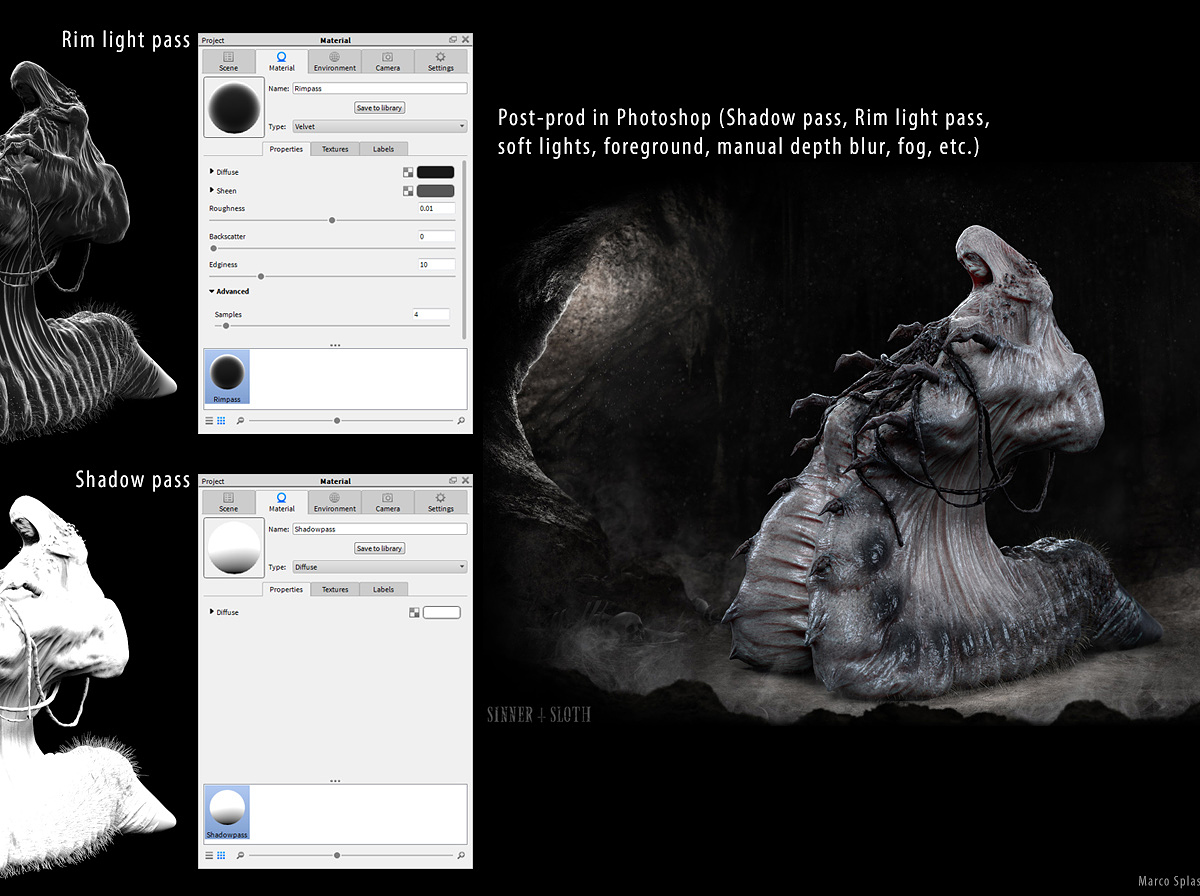Switch to Textures tab in Shadowpass panel
This screenshot has height=896, width=1200.
tap(335, 590)
